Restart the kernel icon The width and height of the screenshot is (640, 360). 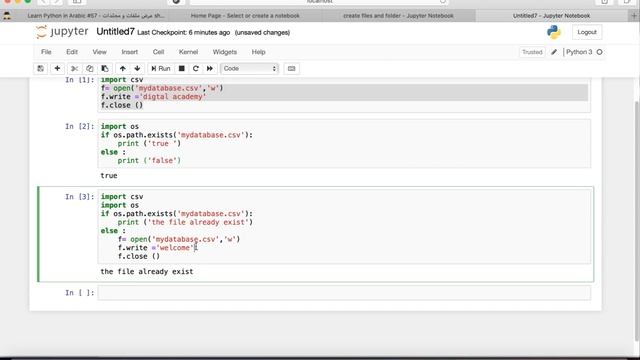coord(196,69)
